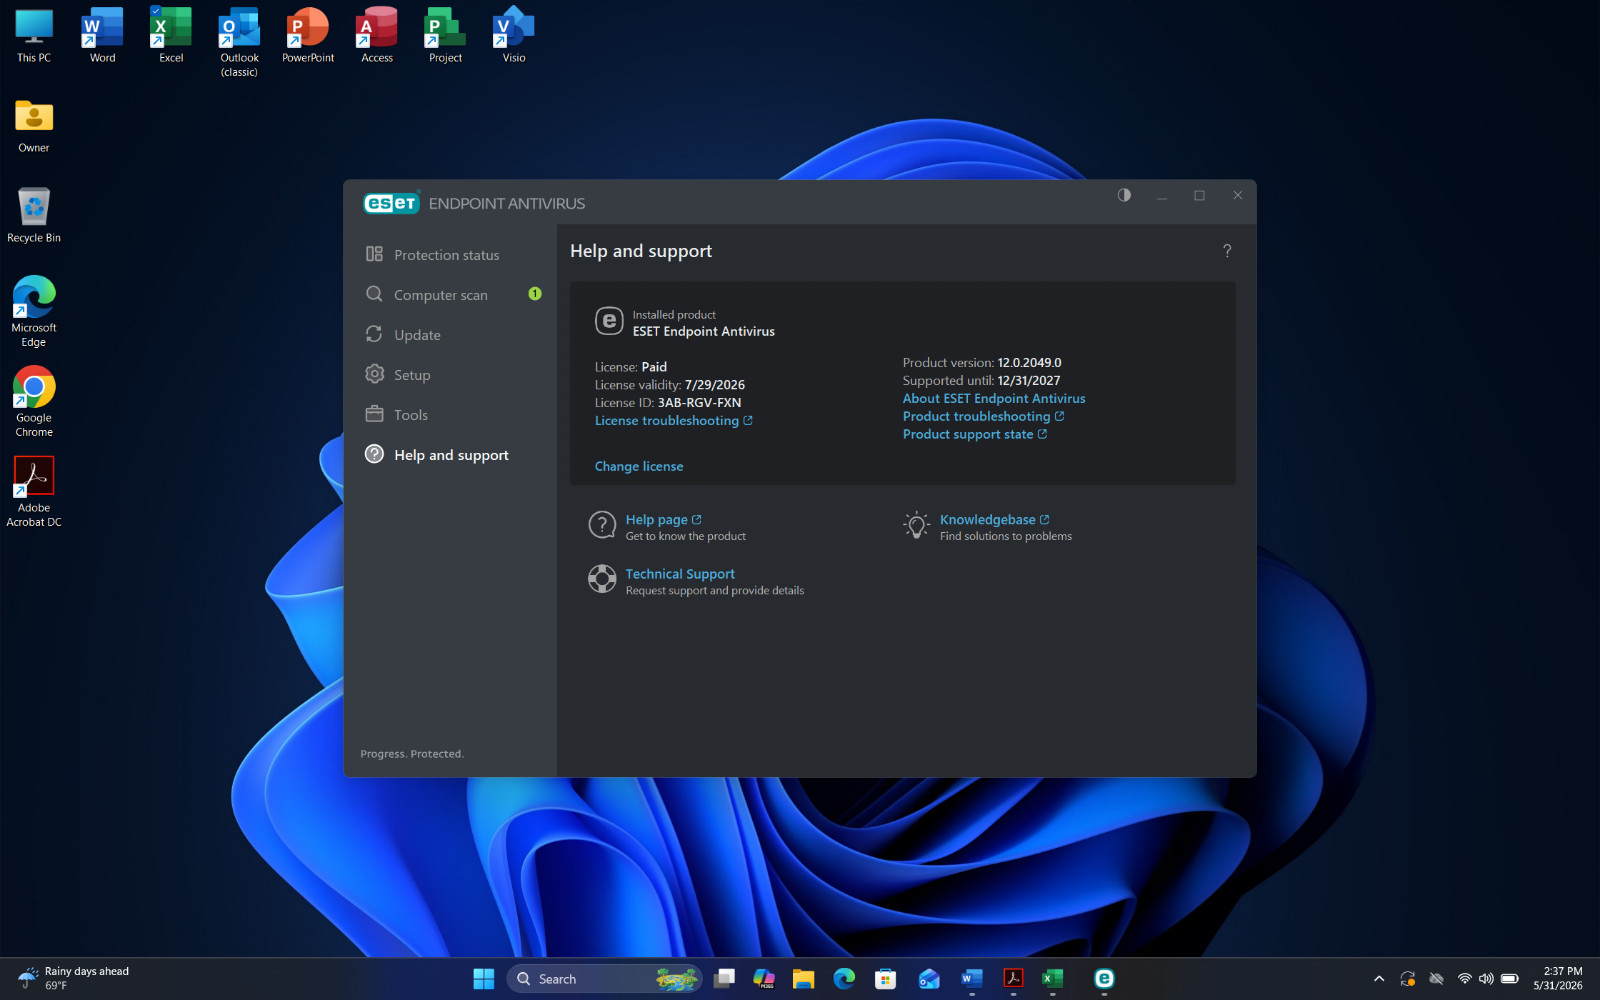Click the ESET logo in title bar
This screenshot has height=1000, width=1600.
click(x=391, y=203)
